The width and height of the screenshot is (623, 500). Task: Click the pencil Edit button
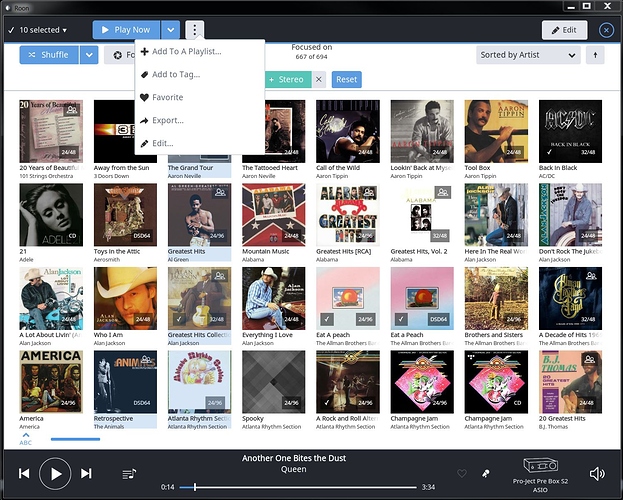tap(564, 30)
